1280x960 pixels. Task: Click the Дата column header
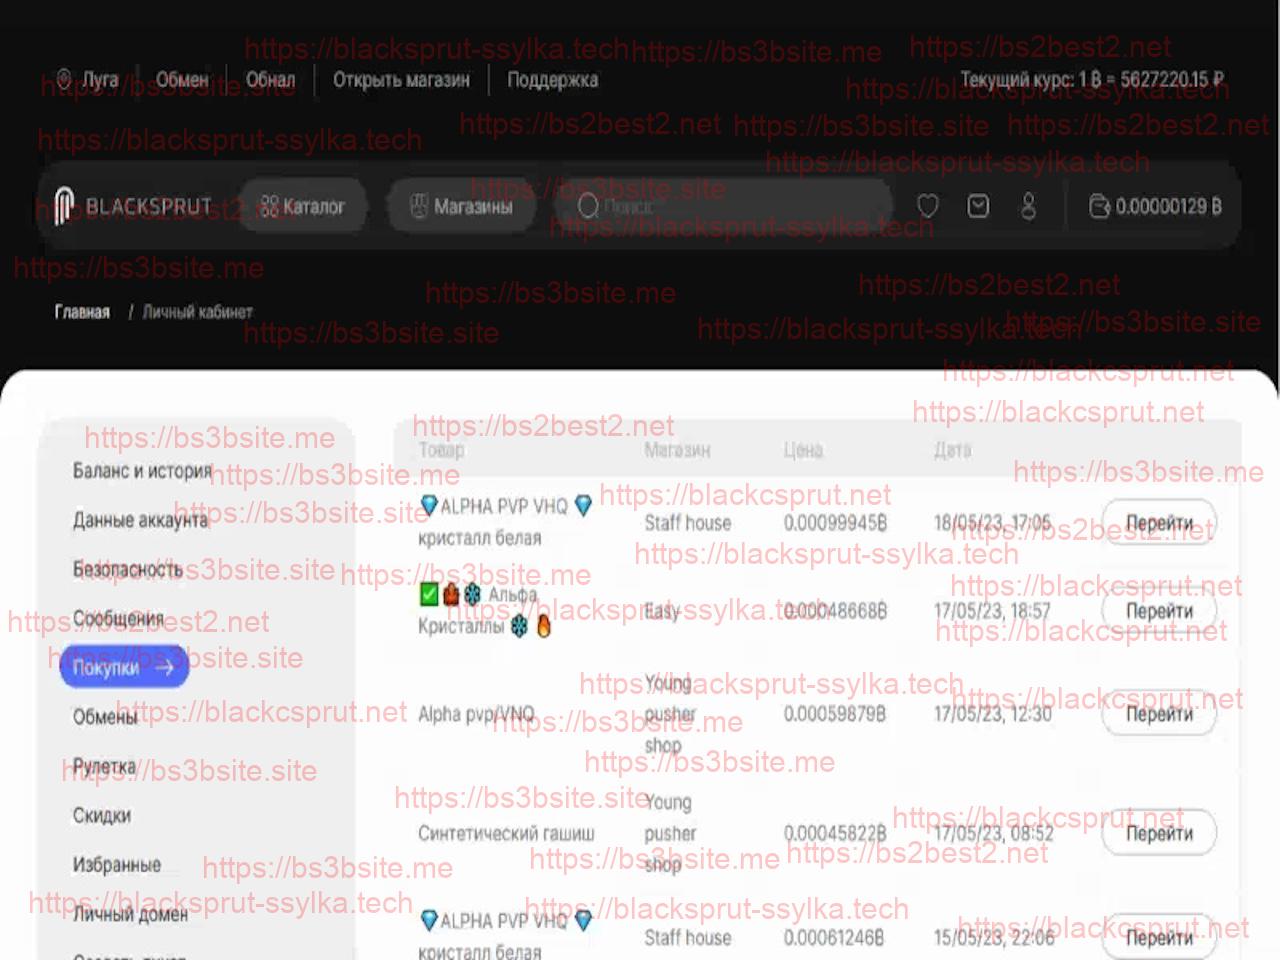[952, 450]
